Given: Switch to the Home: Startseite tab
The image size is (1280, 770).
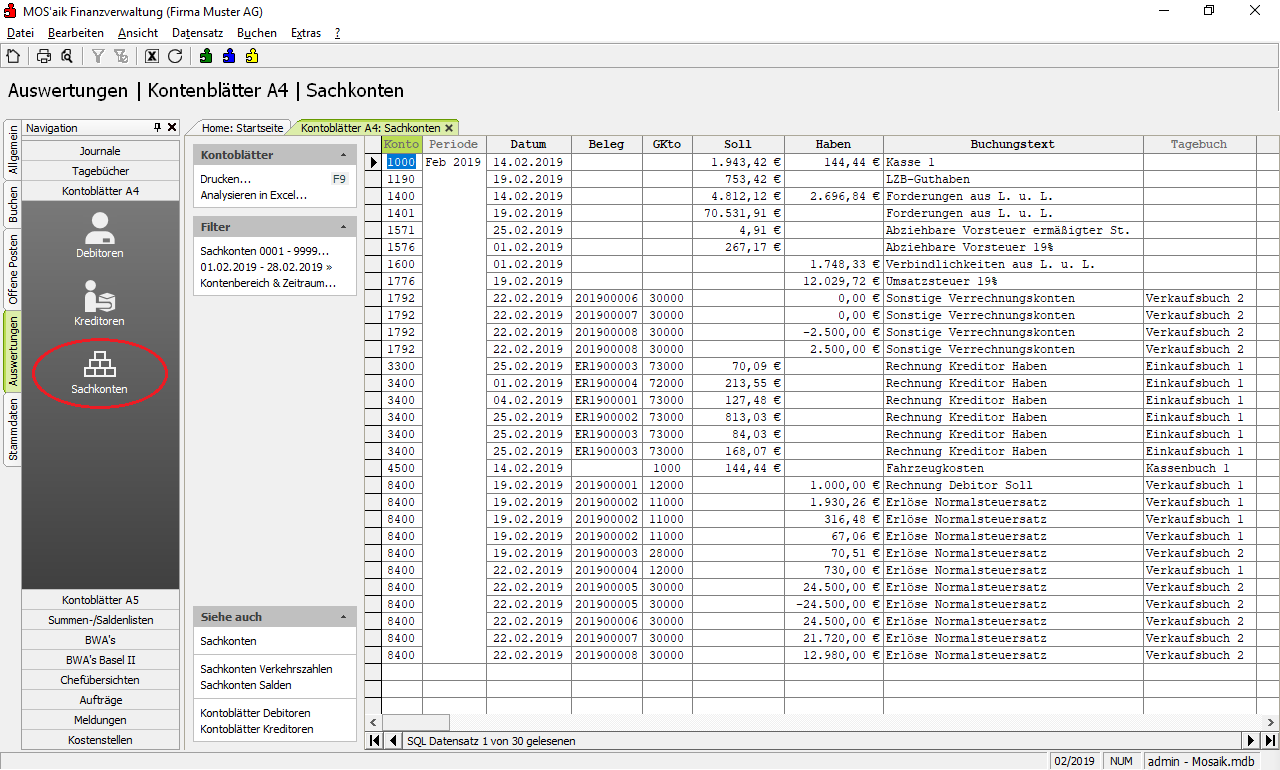Looking at the screenshot, I should coord(242,128).
